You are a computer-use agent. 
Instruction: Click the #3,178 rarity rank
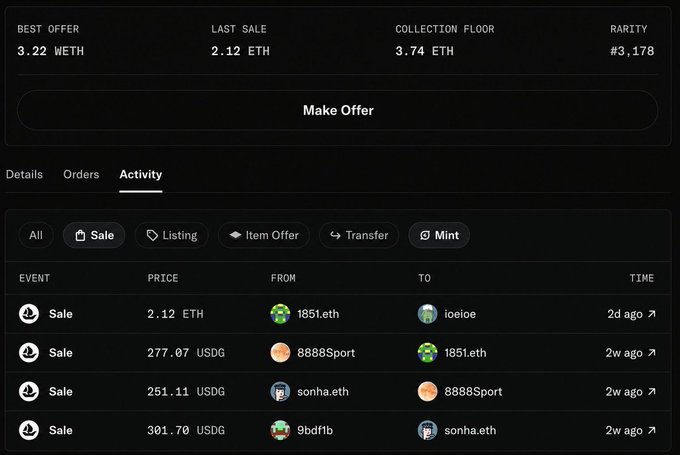[632, 51]
